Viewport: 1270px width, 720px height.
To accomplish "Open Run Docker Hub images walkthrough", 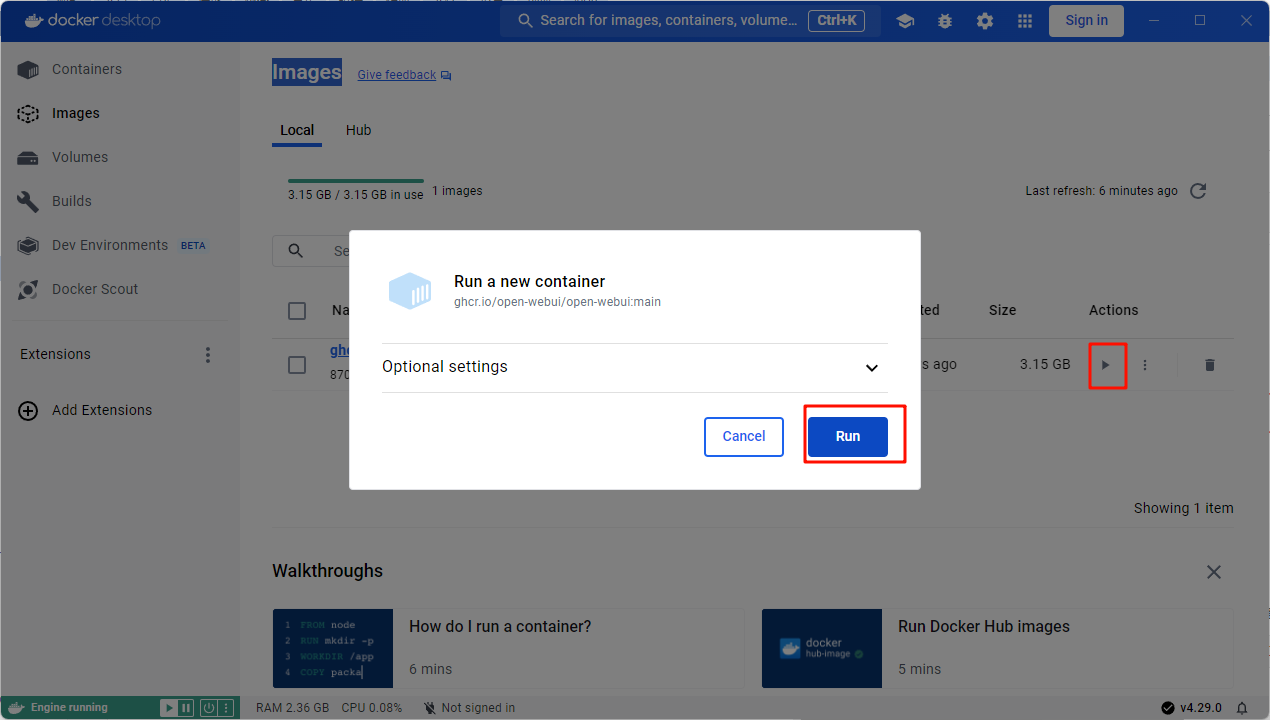I will pyautogui.click(x=997, y=648).
